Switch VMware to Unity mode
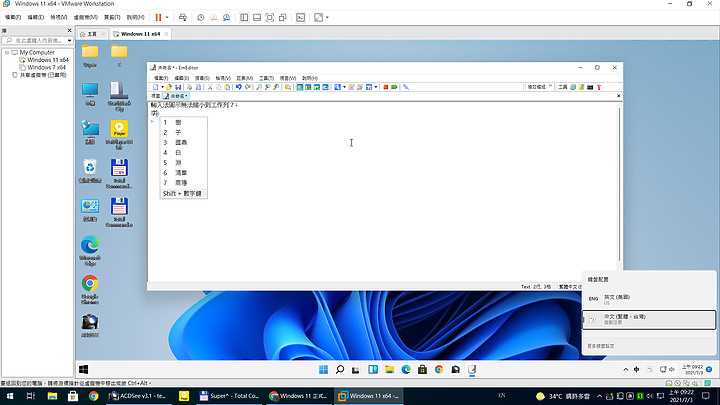This screenshot has height=405, width=720. (282, 17)
